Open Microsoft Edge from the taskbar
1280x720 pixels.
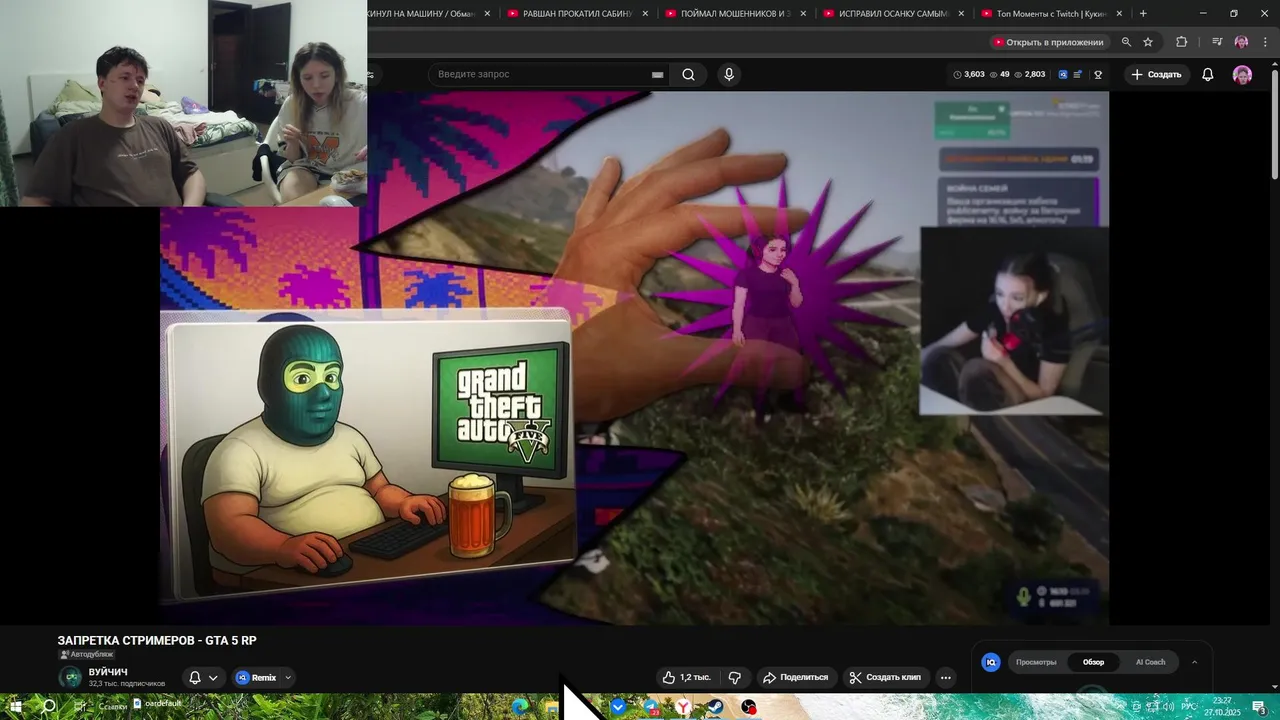tap(519, 707)
